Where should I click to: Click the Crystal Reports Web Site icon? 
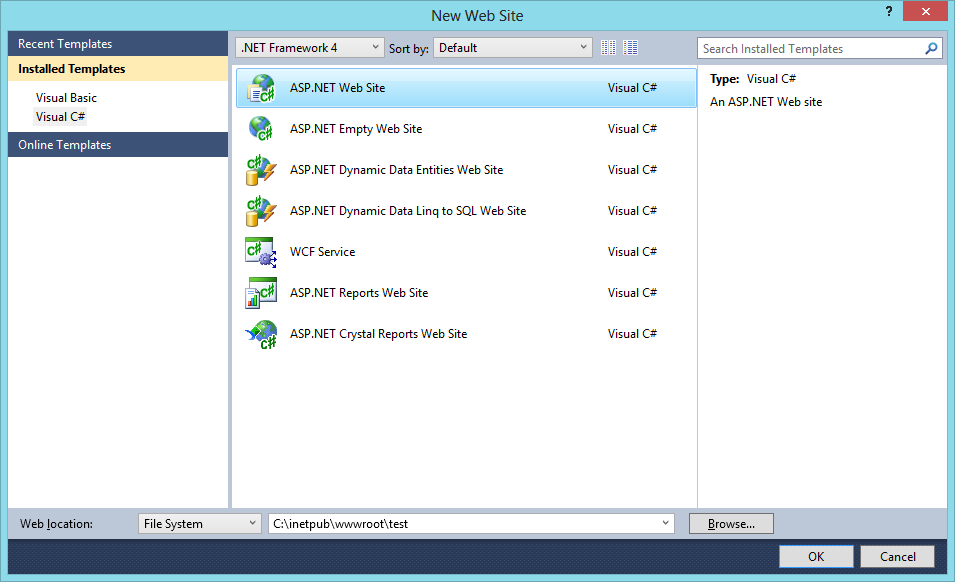pos(261,334)
